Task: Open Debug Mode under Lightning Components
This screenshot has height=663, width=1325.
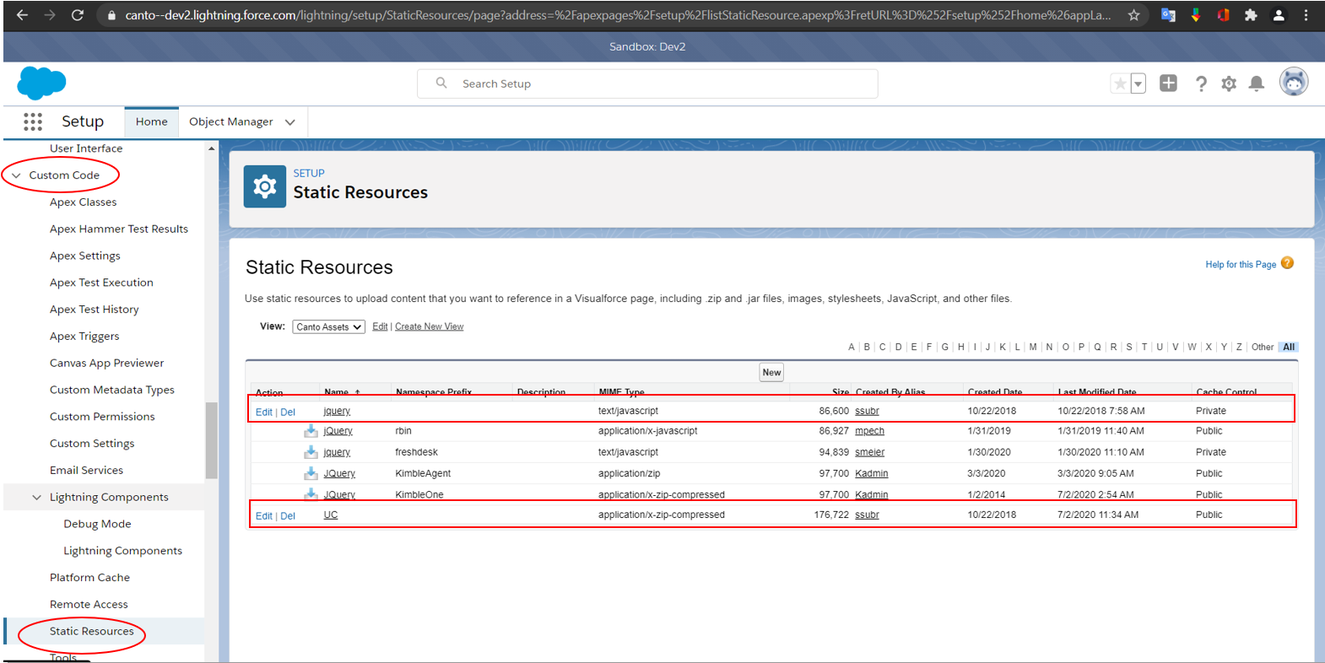Action: click(97, 524)
